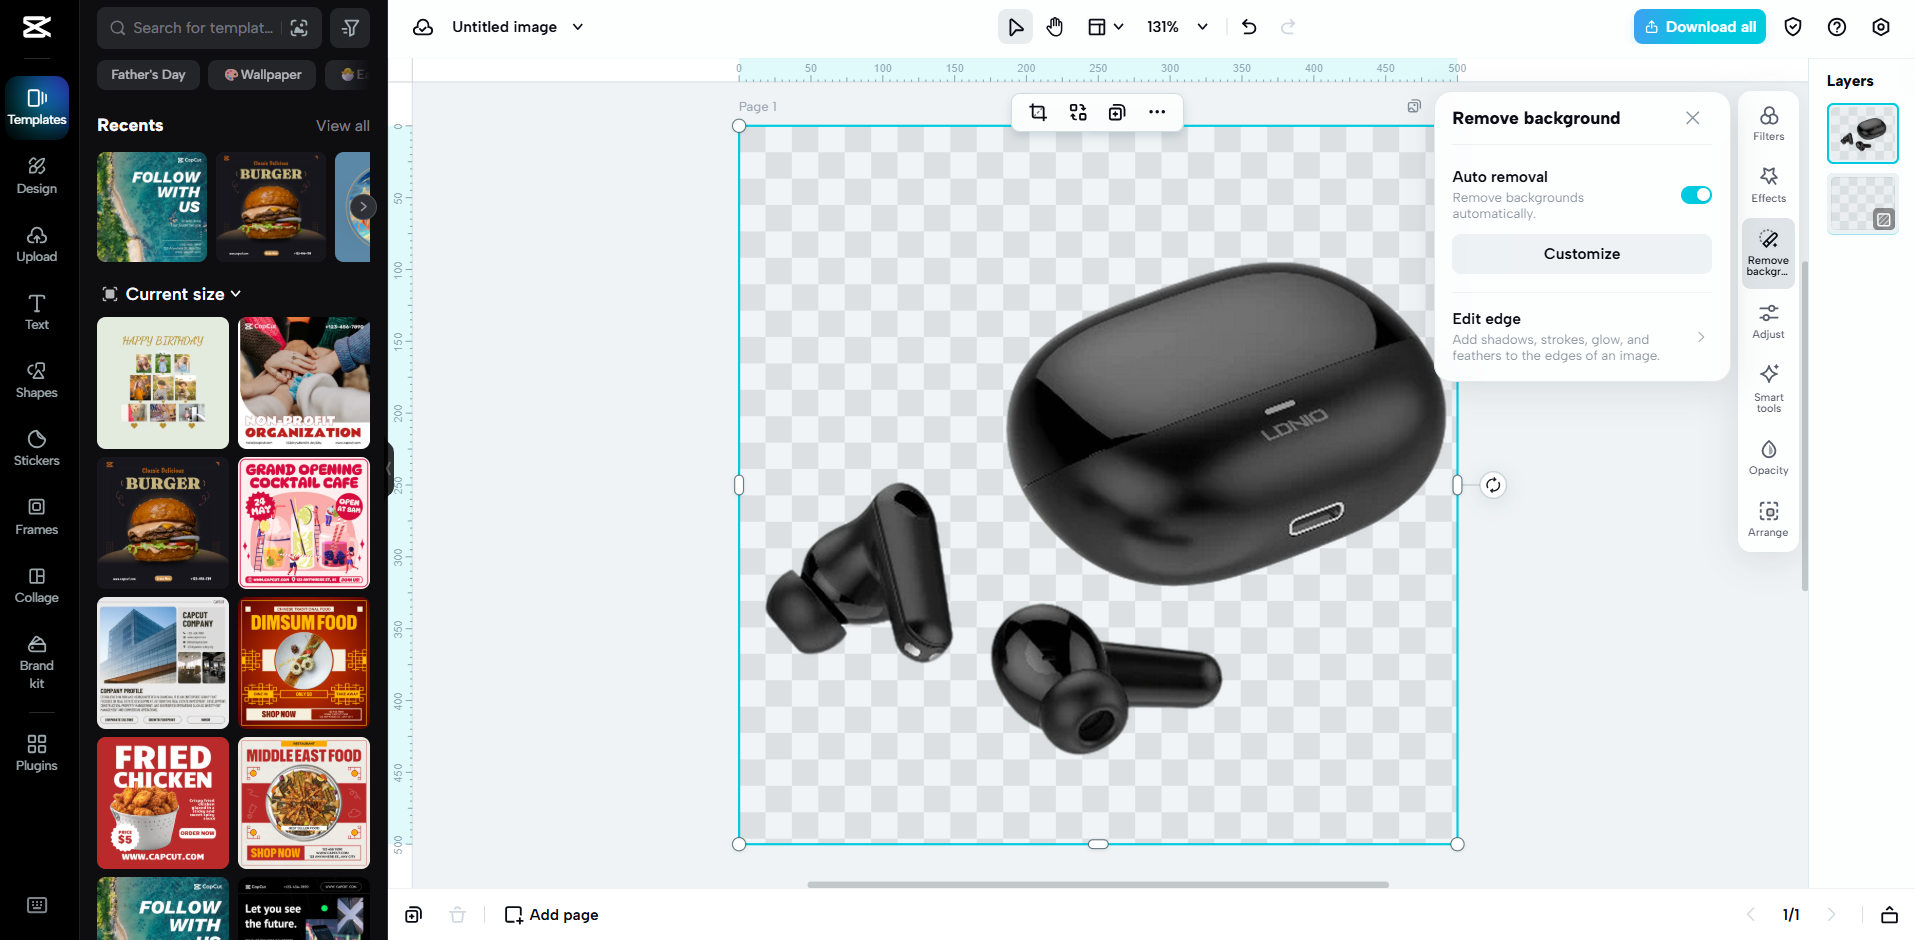The image size is (1915, 940).
Task: Click the delete page trash icon
Action: [457, 914]
